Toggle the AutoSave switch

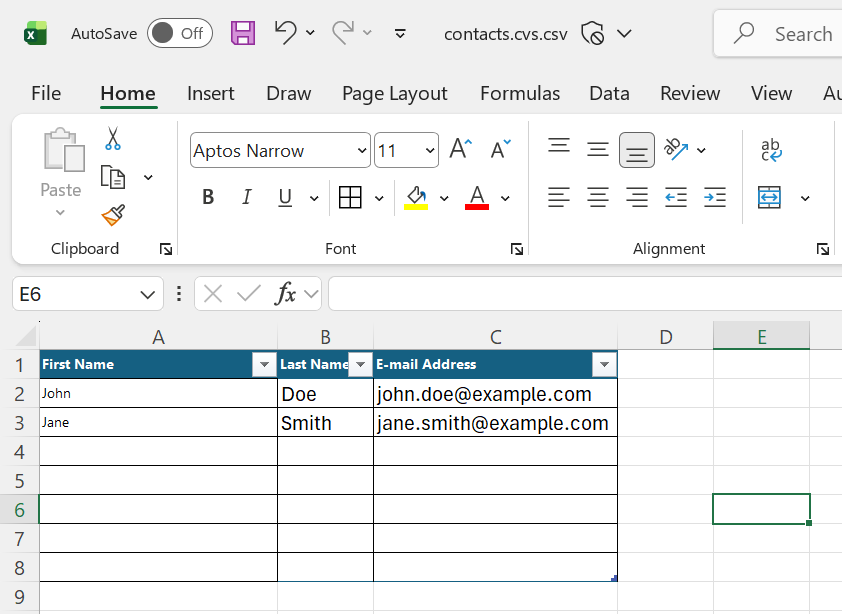pos(179,33)
